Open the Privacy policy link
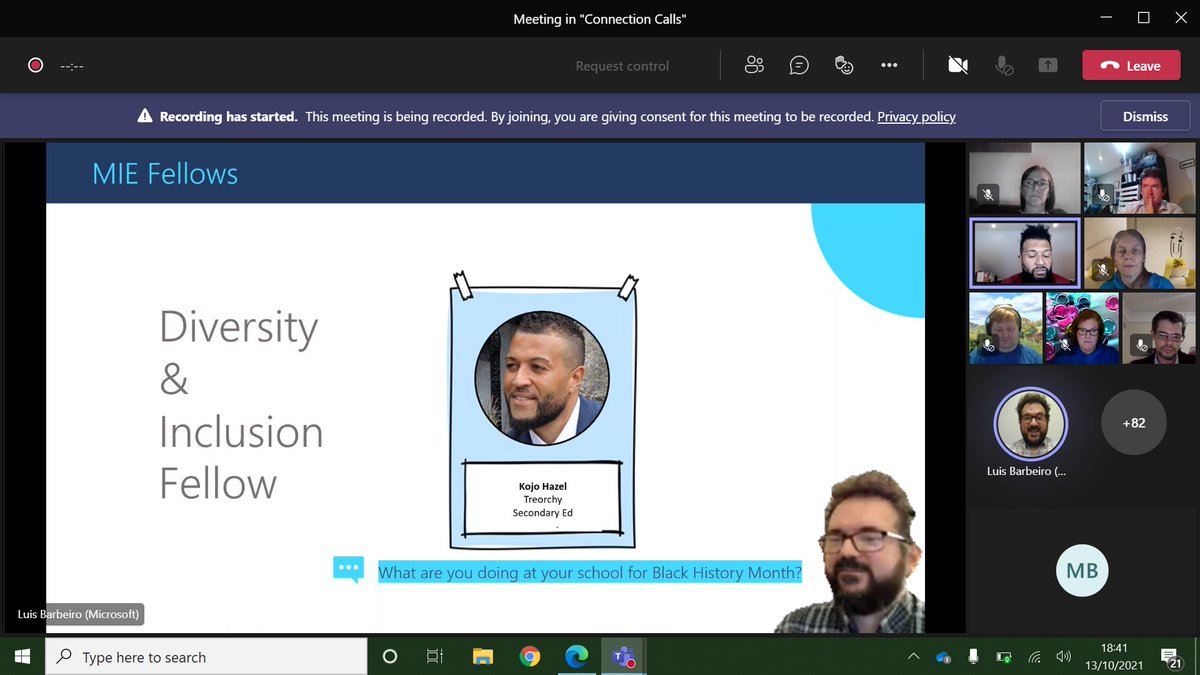This screenshot has width=1200, height=675. [x=916, y=117]
